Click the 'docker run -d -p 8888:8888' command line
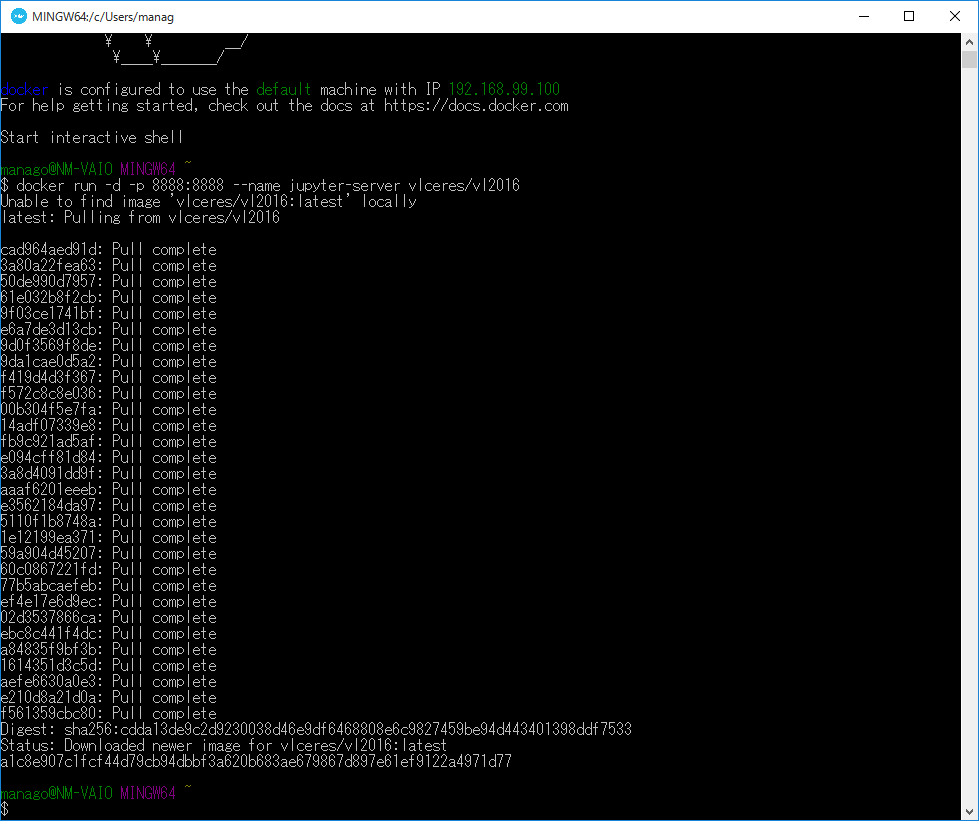The width and height of the screenshot is (979, 821). [260, 185]
